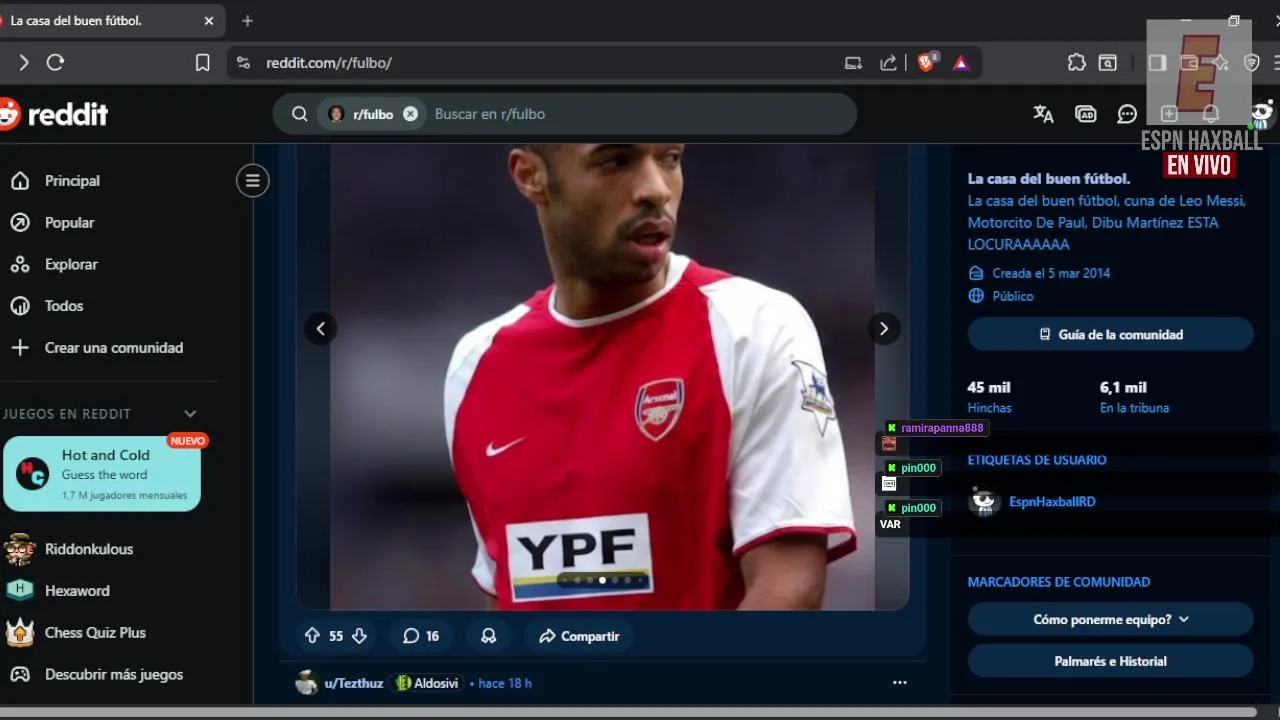Open site info icon beside URL
This screenshot has height=720, width=1280.
pyautogui.click(x=243, y=63)
